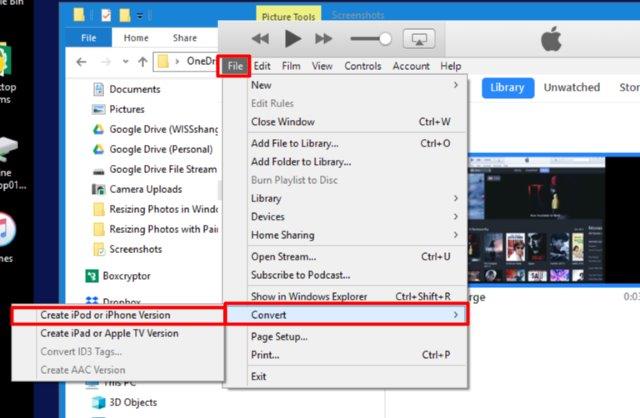Choose Close Window from File menu
The image size is (640, 418).
point(357,122)
